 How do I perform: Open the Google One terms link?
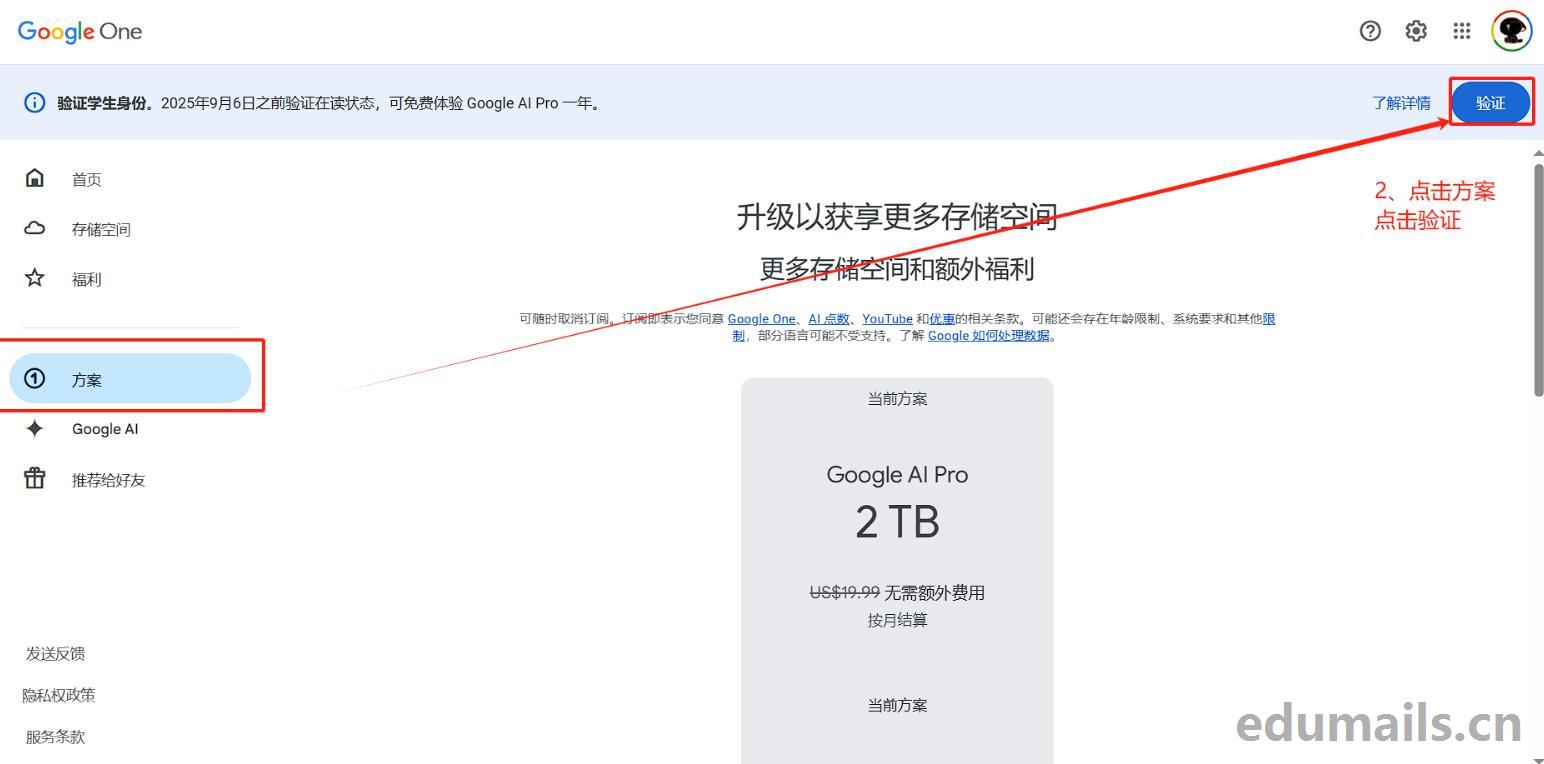point(761,319)
